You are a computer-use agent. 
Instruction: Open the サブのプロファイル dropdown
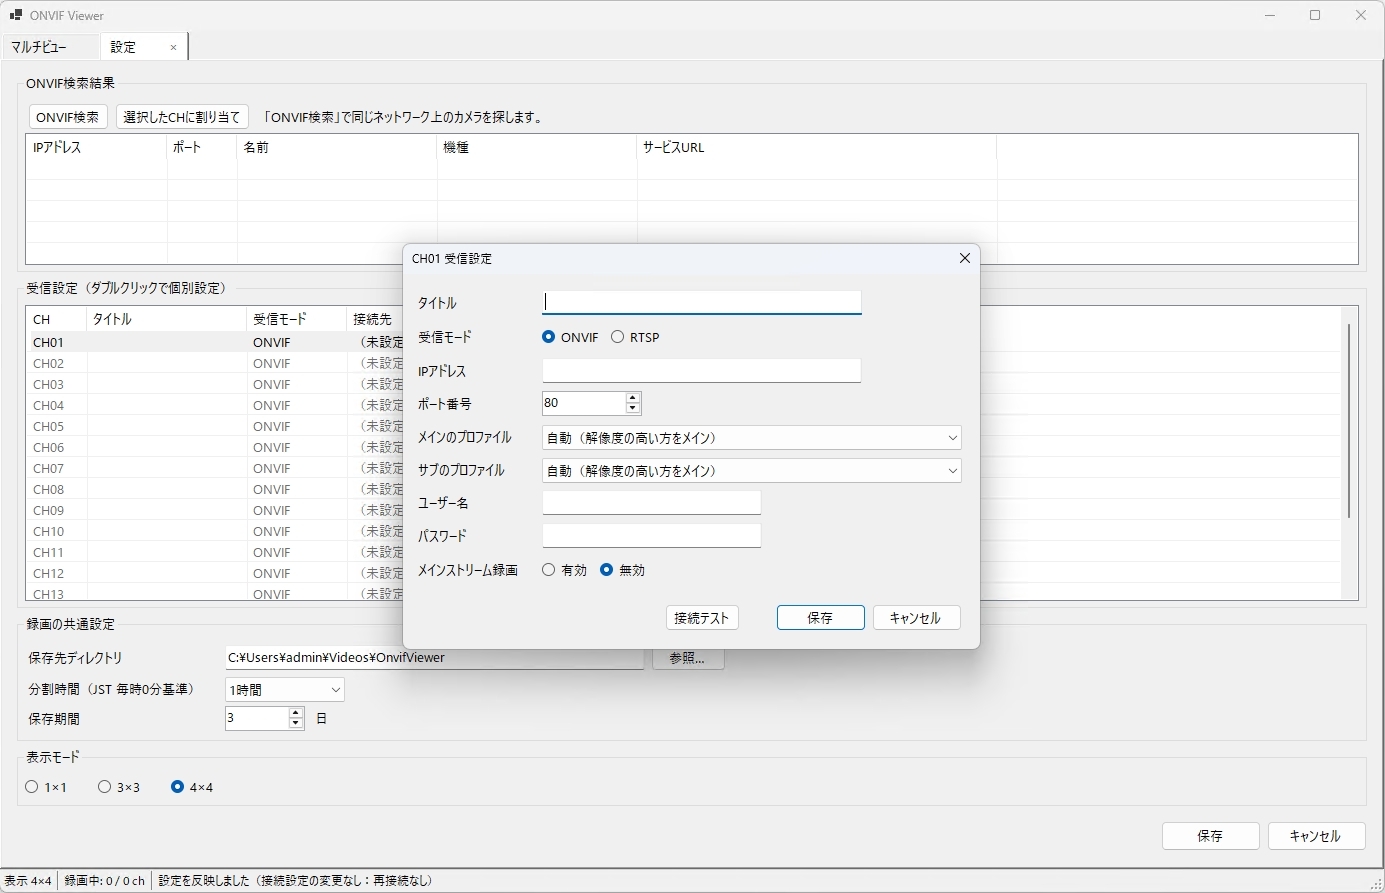[752, 471]
